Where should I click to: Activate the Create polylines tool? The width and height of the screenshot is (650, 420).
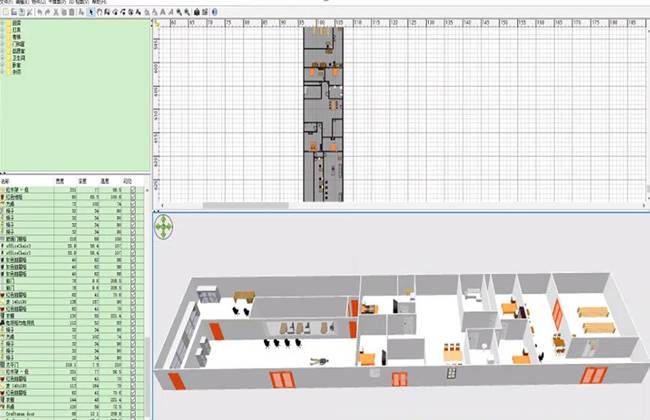123,12
